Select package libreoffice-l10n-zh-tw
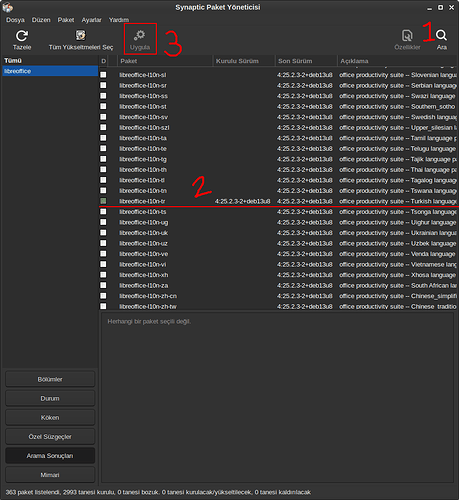The height and width of the screenshot is (500, 459). pos(148,306)
